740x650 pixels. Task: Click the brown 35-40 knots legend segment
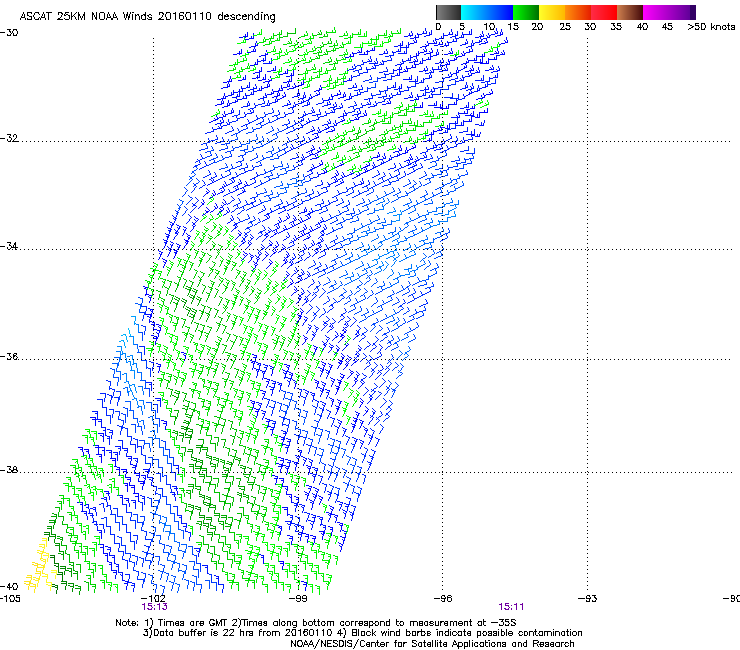631,12
